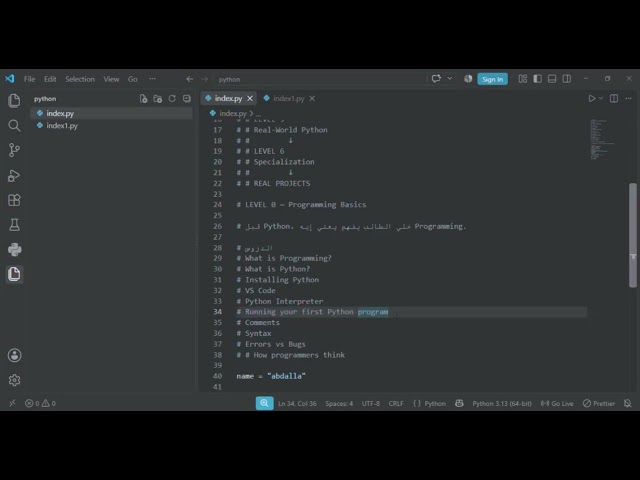
Task: Change Spaces: 4 indentation setting
Action: pyautogui.click(x=339, y=403)
